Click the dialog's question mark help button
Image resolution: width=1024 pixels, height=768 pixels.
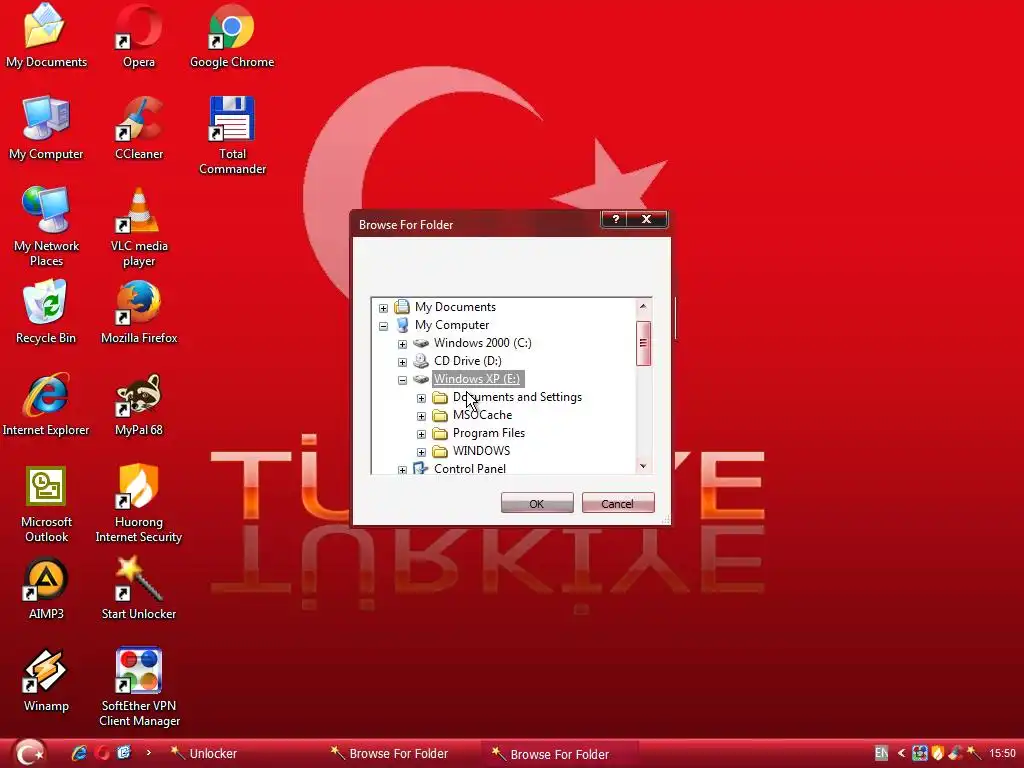point(615,219)
